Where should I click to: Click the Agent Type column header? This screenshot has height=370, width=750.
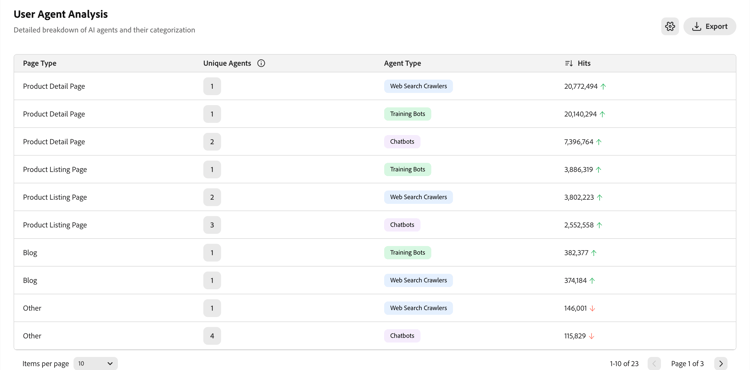(402, 63)
